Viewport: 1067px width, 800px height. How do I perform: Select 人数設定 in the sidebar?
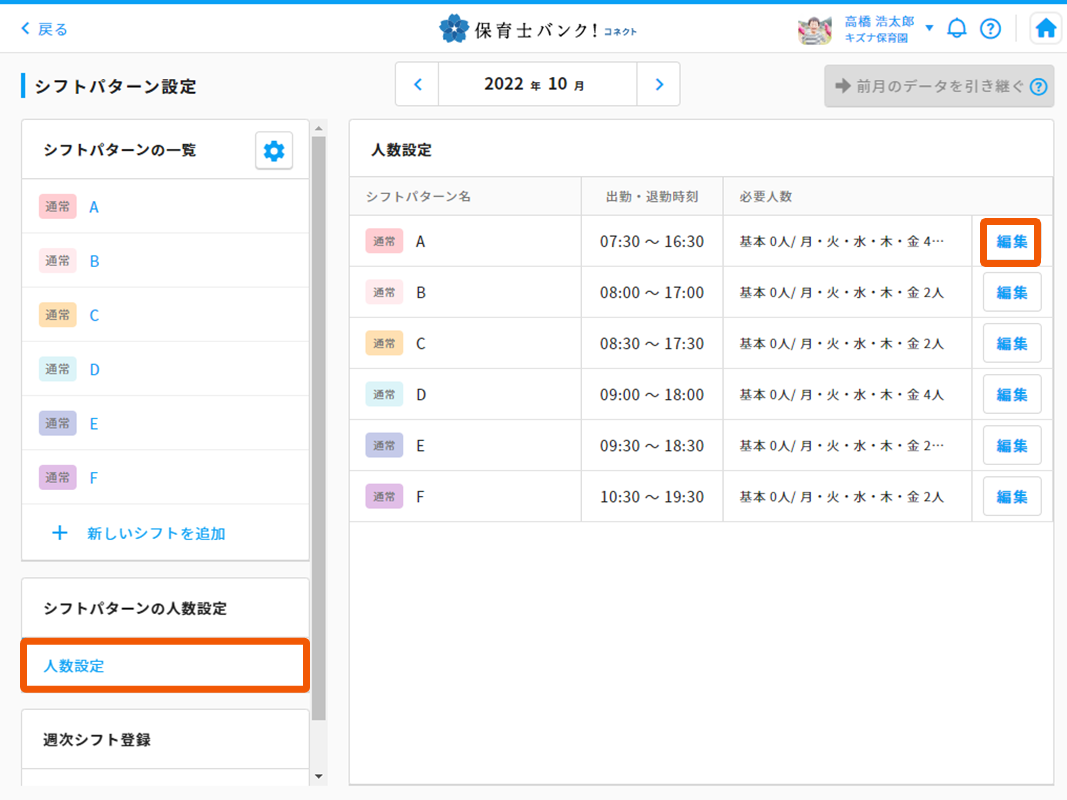tap(74, 666)
